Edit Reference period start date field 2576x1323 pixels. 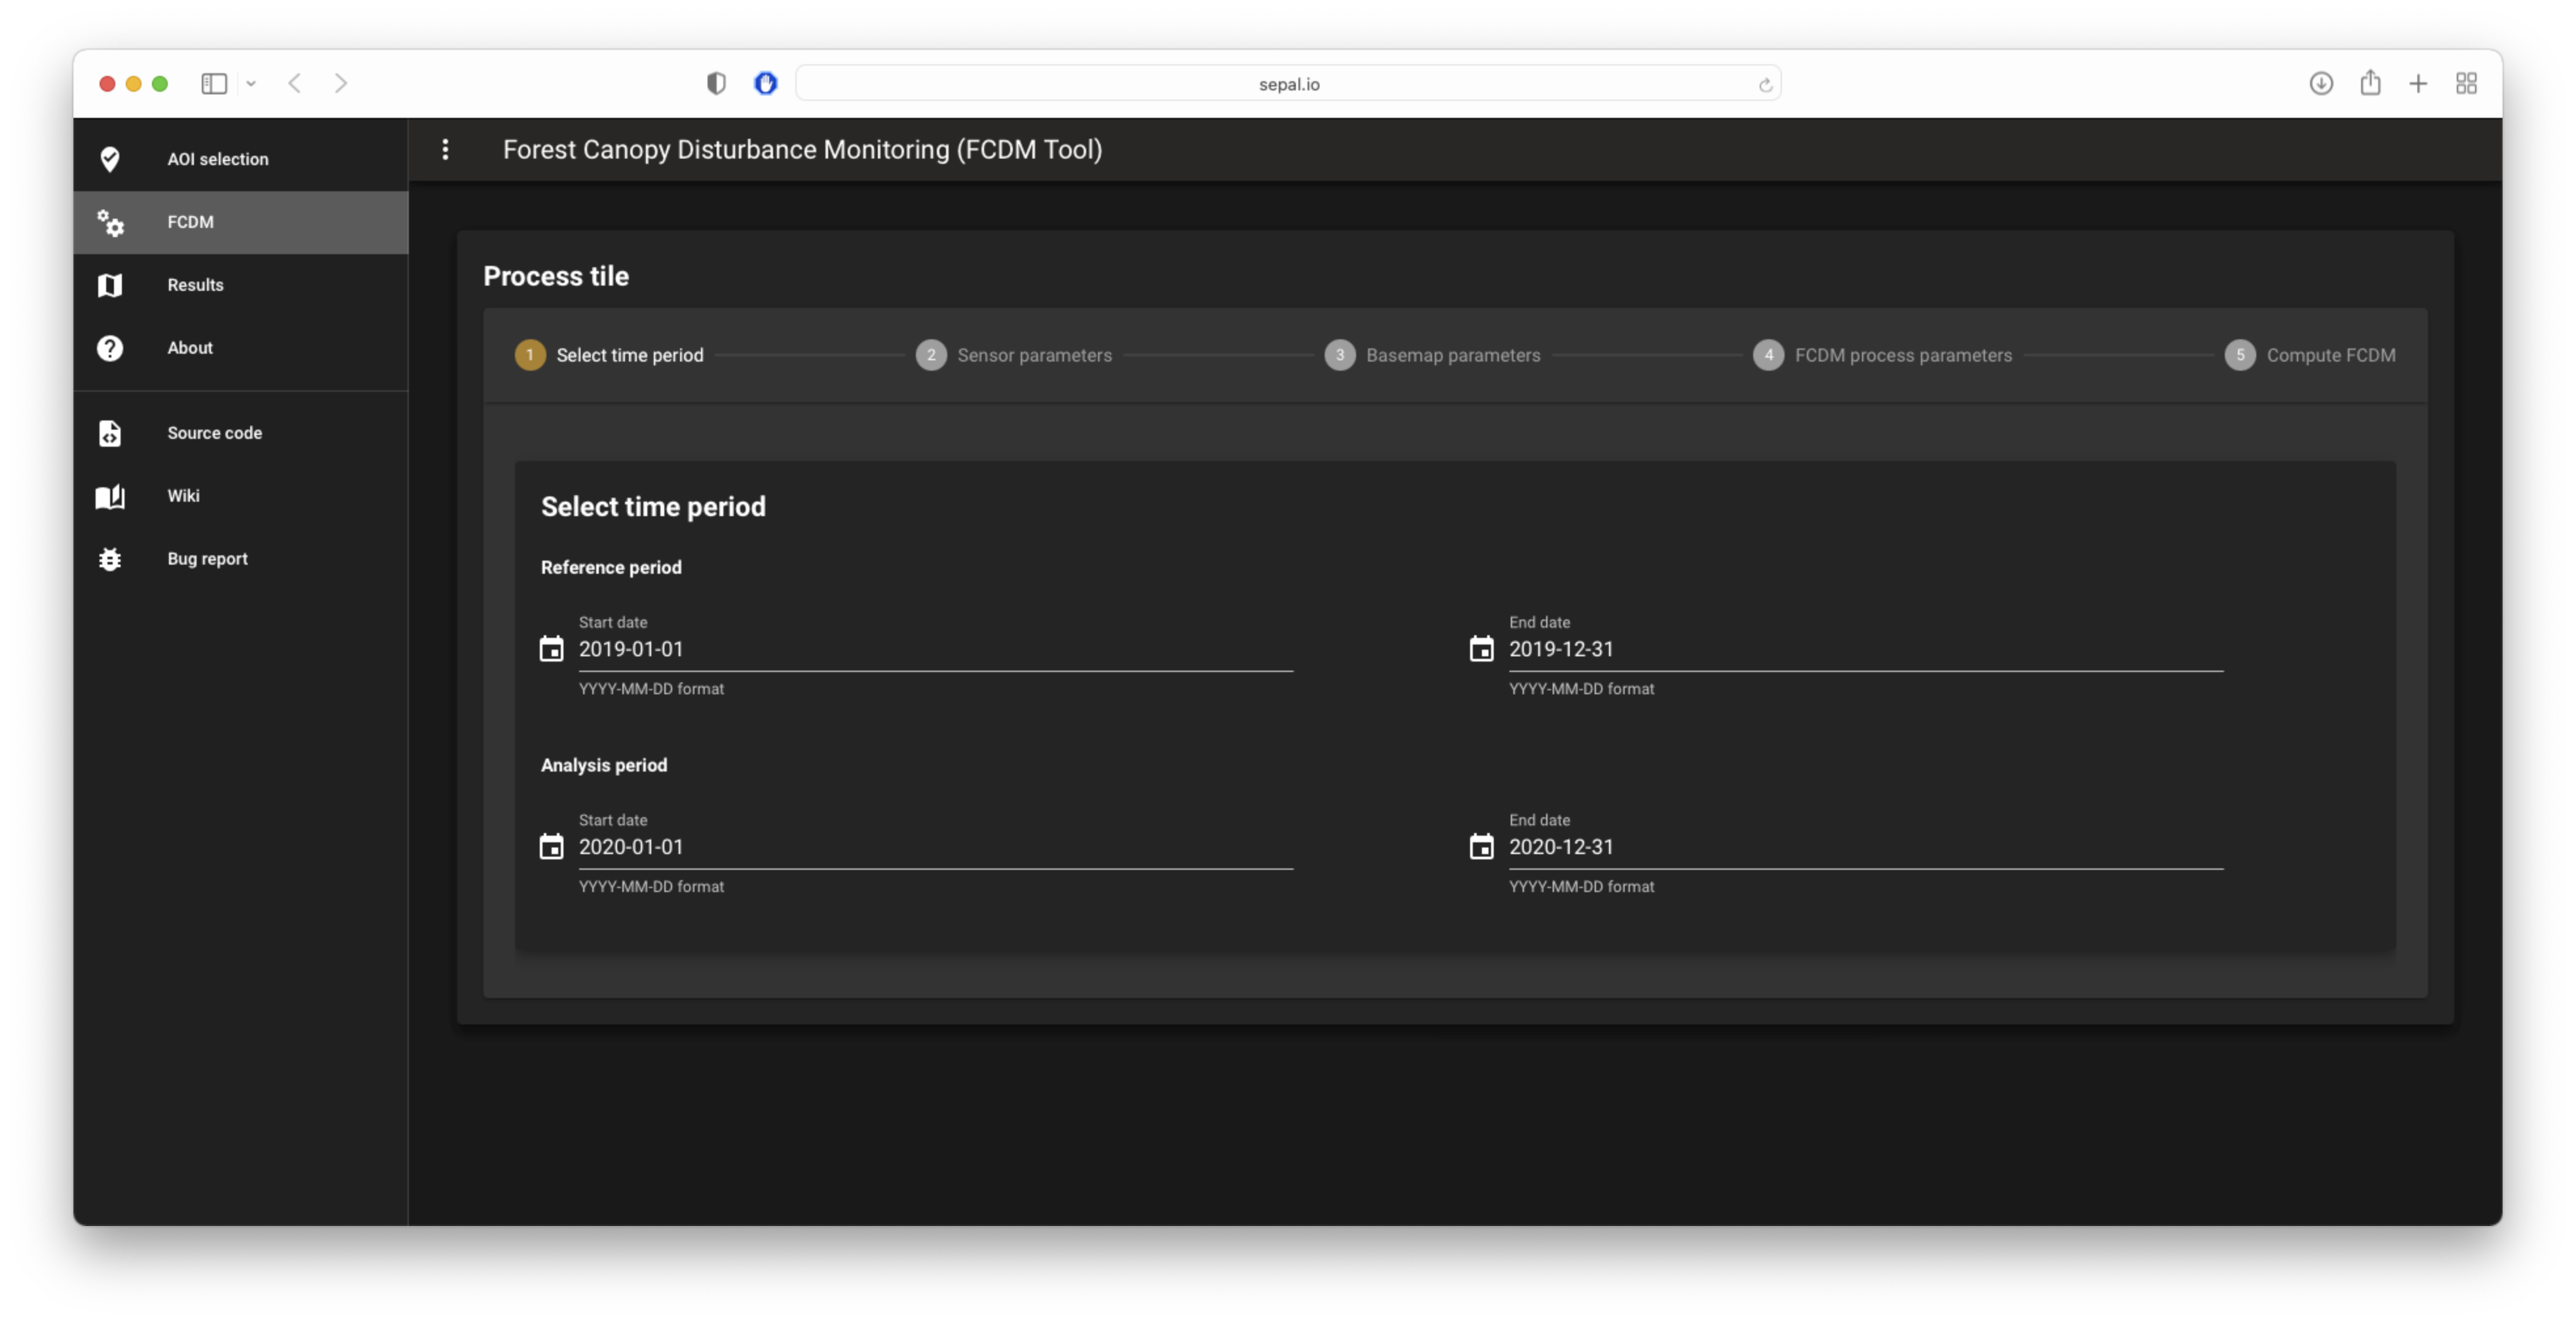[x=935, y=649]
